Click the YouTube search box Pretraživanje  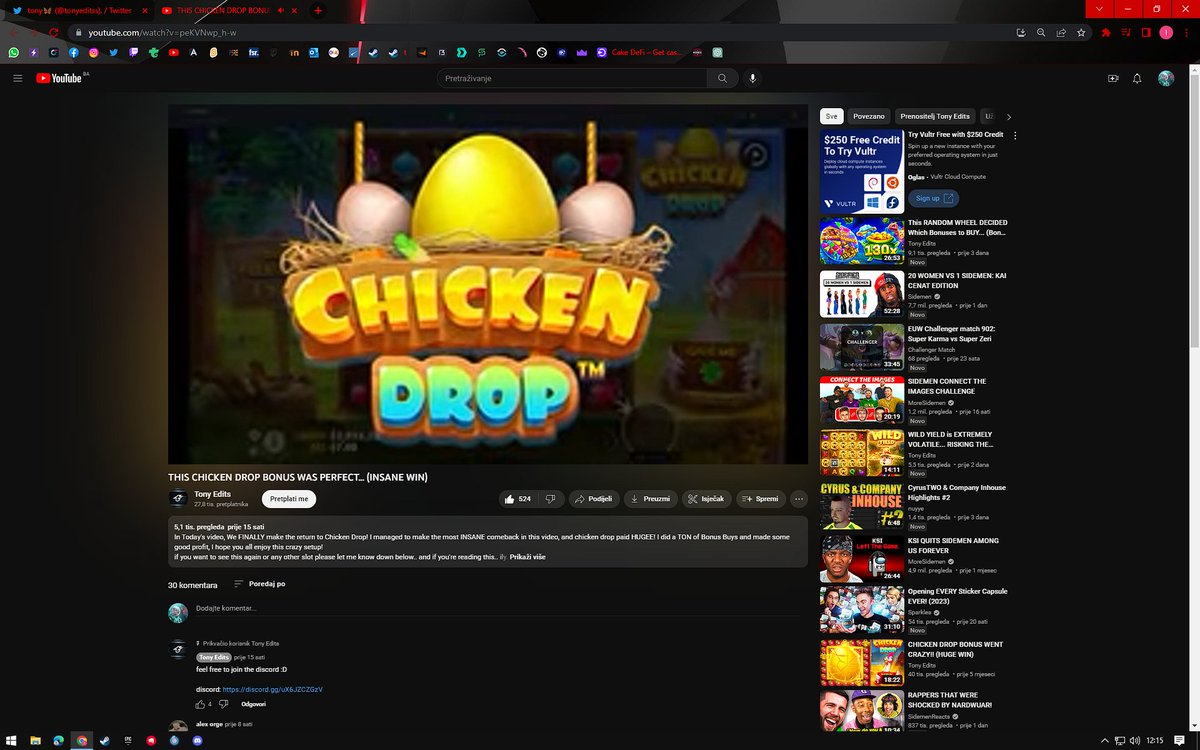tap(572, 78)
